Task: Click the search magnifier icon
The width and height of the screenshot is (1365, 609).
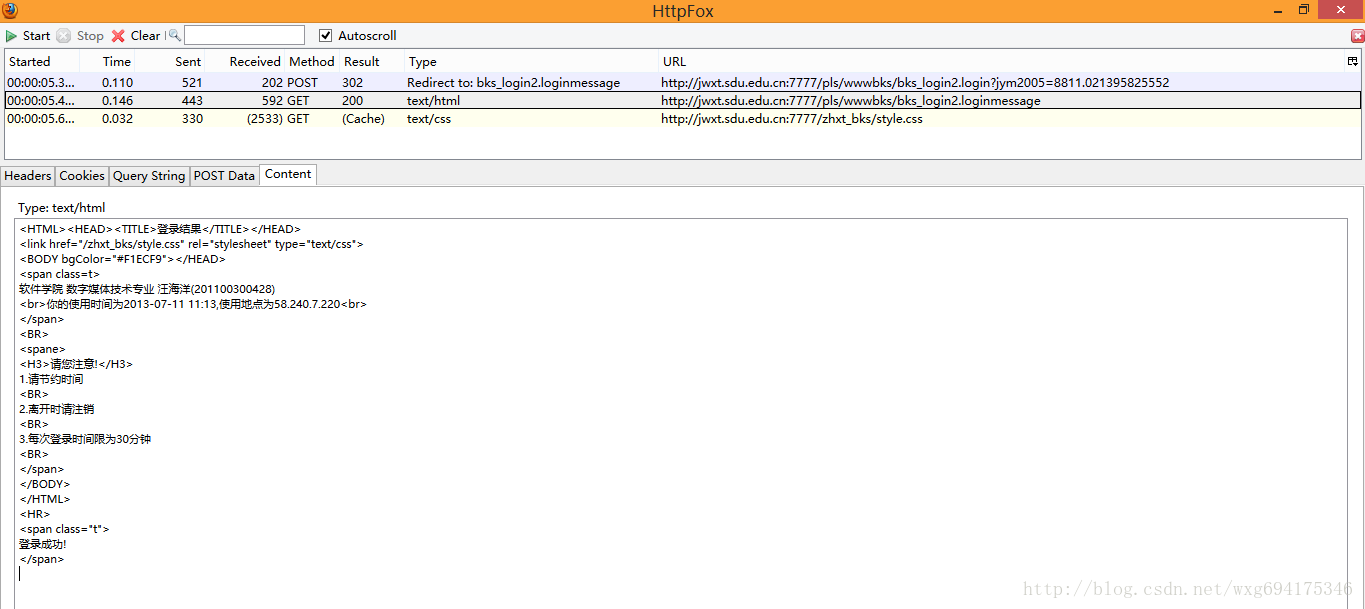Action: [x=174, y=36]
